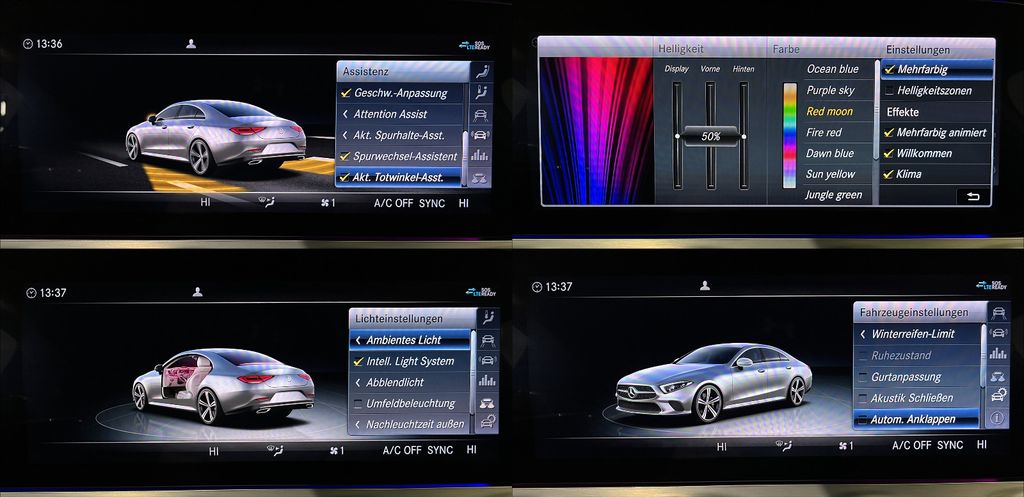Image resolution: width=1024 pixels, height=497 pixels.
Task: Open the seat settings icon beside Assistenz
Action: coord(484,71)
